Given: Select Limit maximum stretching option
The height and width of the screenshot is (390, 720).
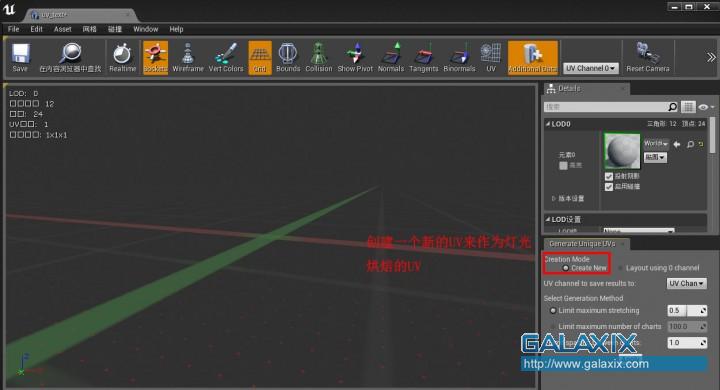Looking at the screenshot, I should (x=553, y=311).
